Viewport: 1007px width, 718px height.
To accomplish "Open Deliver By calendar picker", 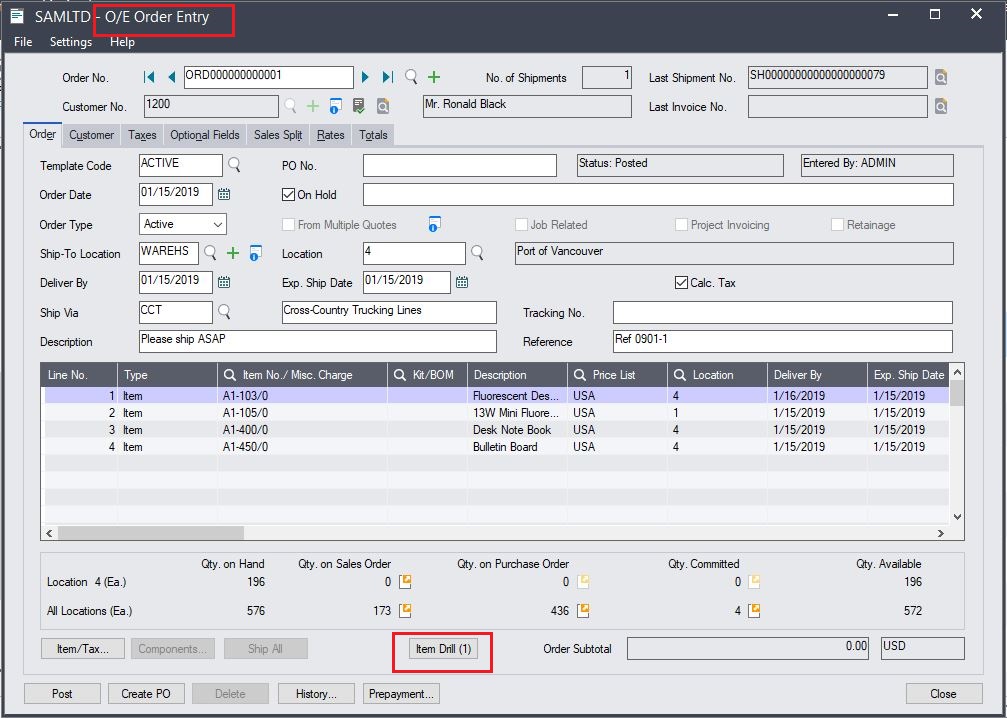I will pyautogui.click(x=223, y=282).
